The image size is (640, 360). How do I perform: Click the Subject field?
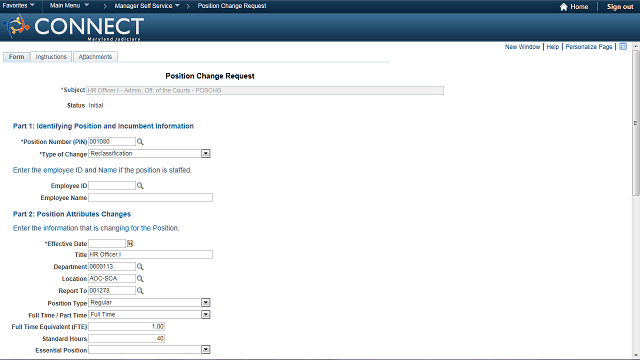pyautogui.click(x=265, y=91)
